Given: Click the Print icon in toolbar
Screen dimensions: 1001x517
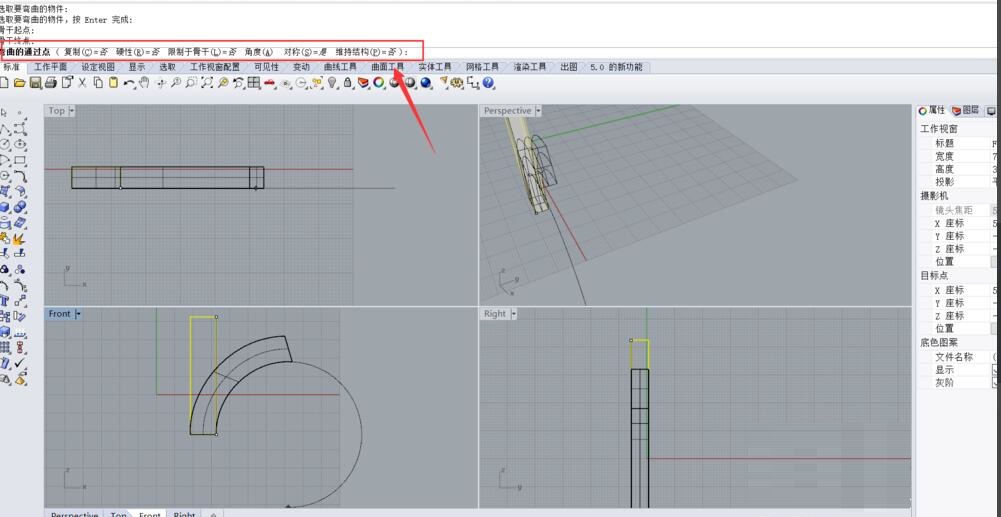Looking at the screenshot, I should pos(52,83).
